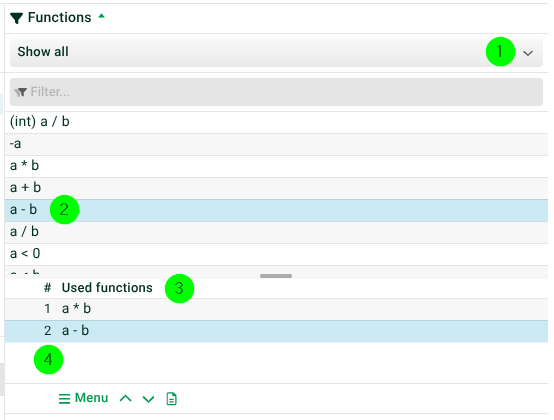Click the funnel icon beside Functions heading
This screenshot has height=420, width=554.
(x=16, y=18)
